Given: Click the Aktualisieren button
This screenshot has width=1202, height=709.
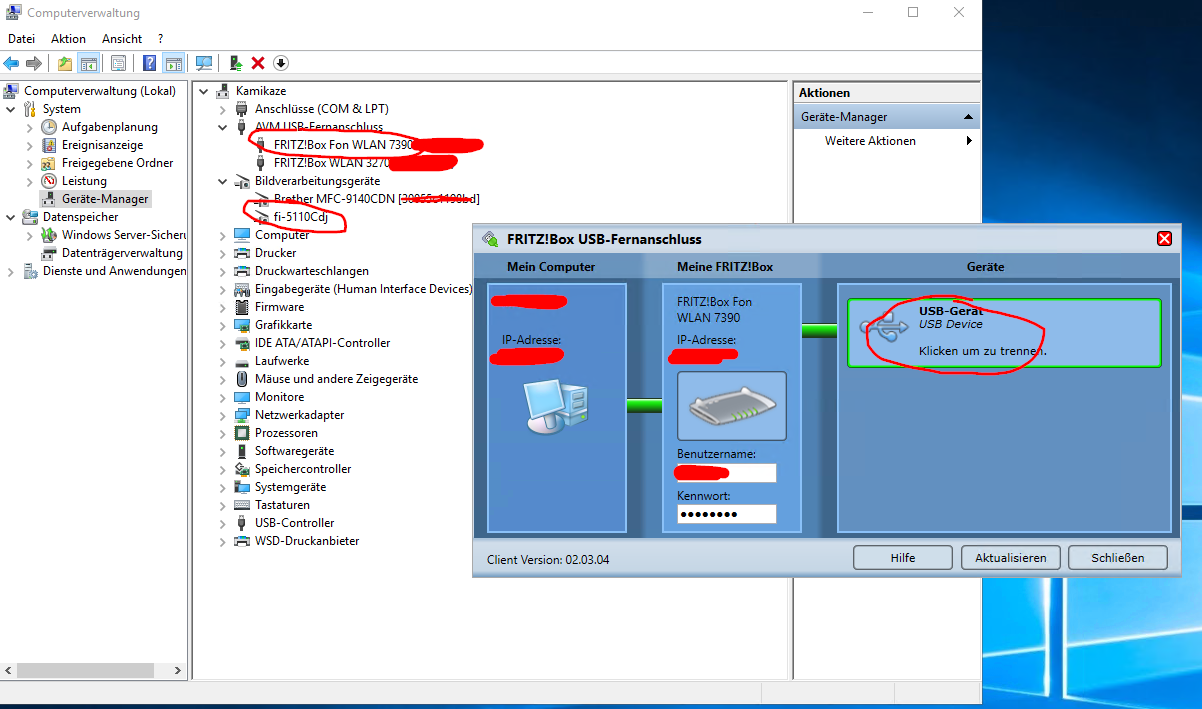Looking at the screenshot, I should click(x=1011, y=558).
